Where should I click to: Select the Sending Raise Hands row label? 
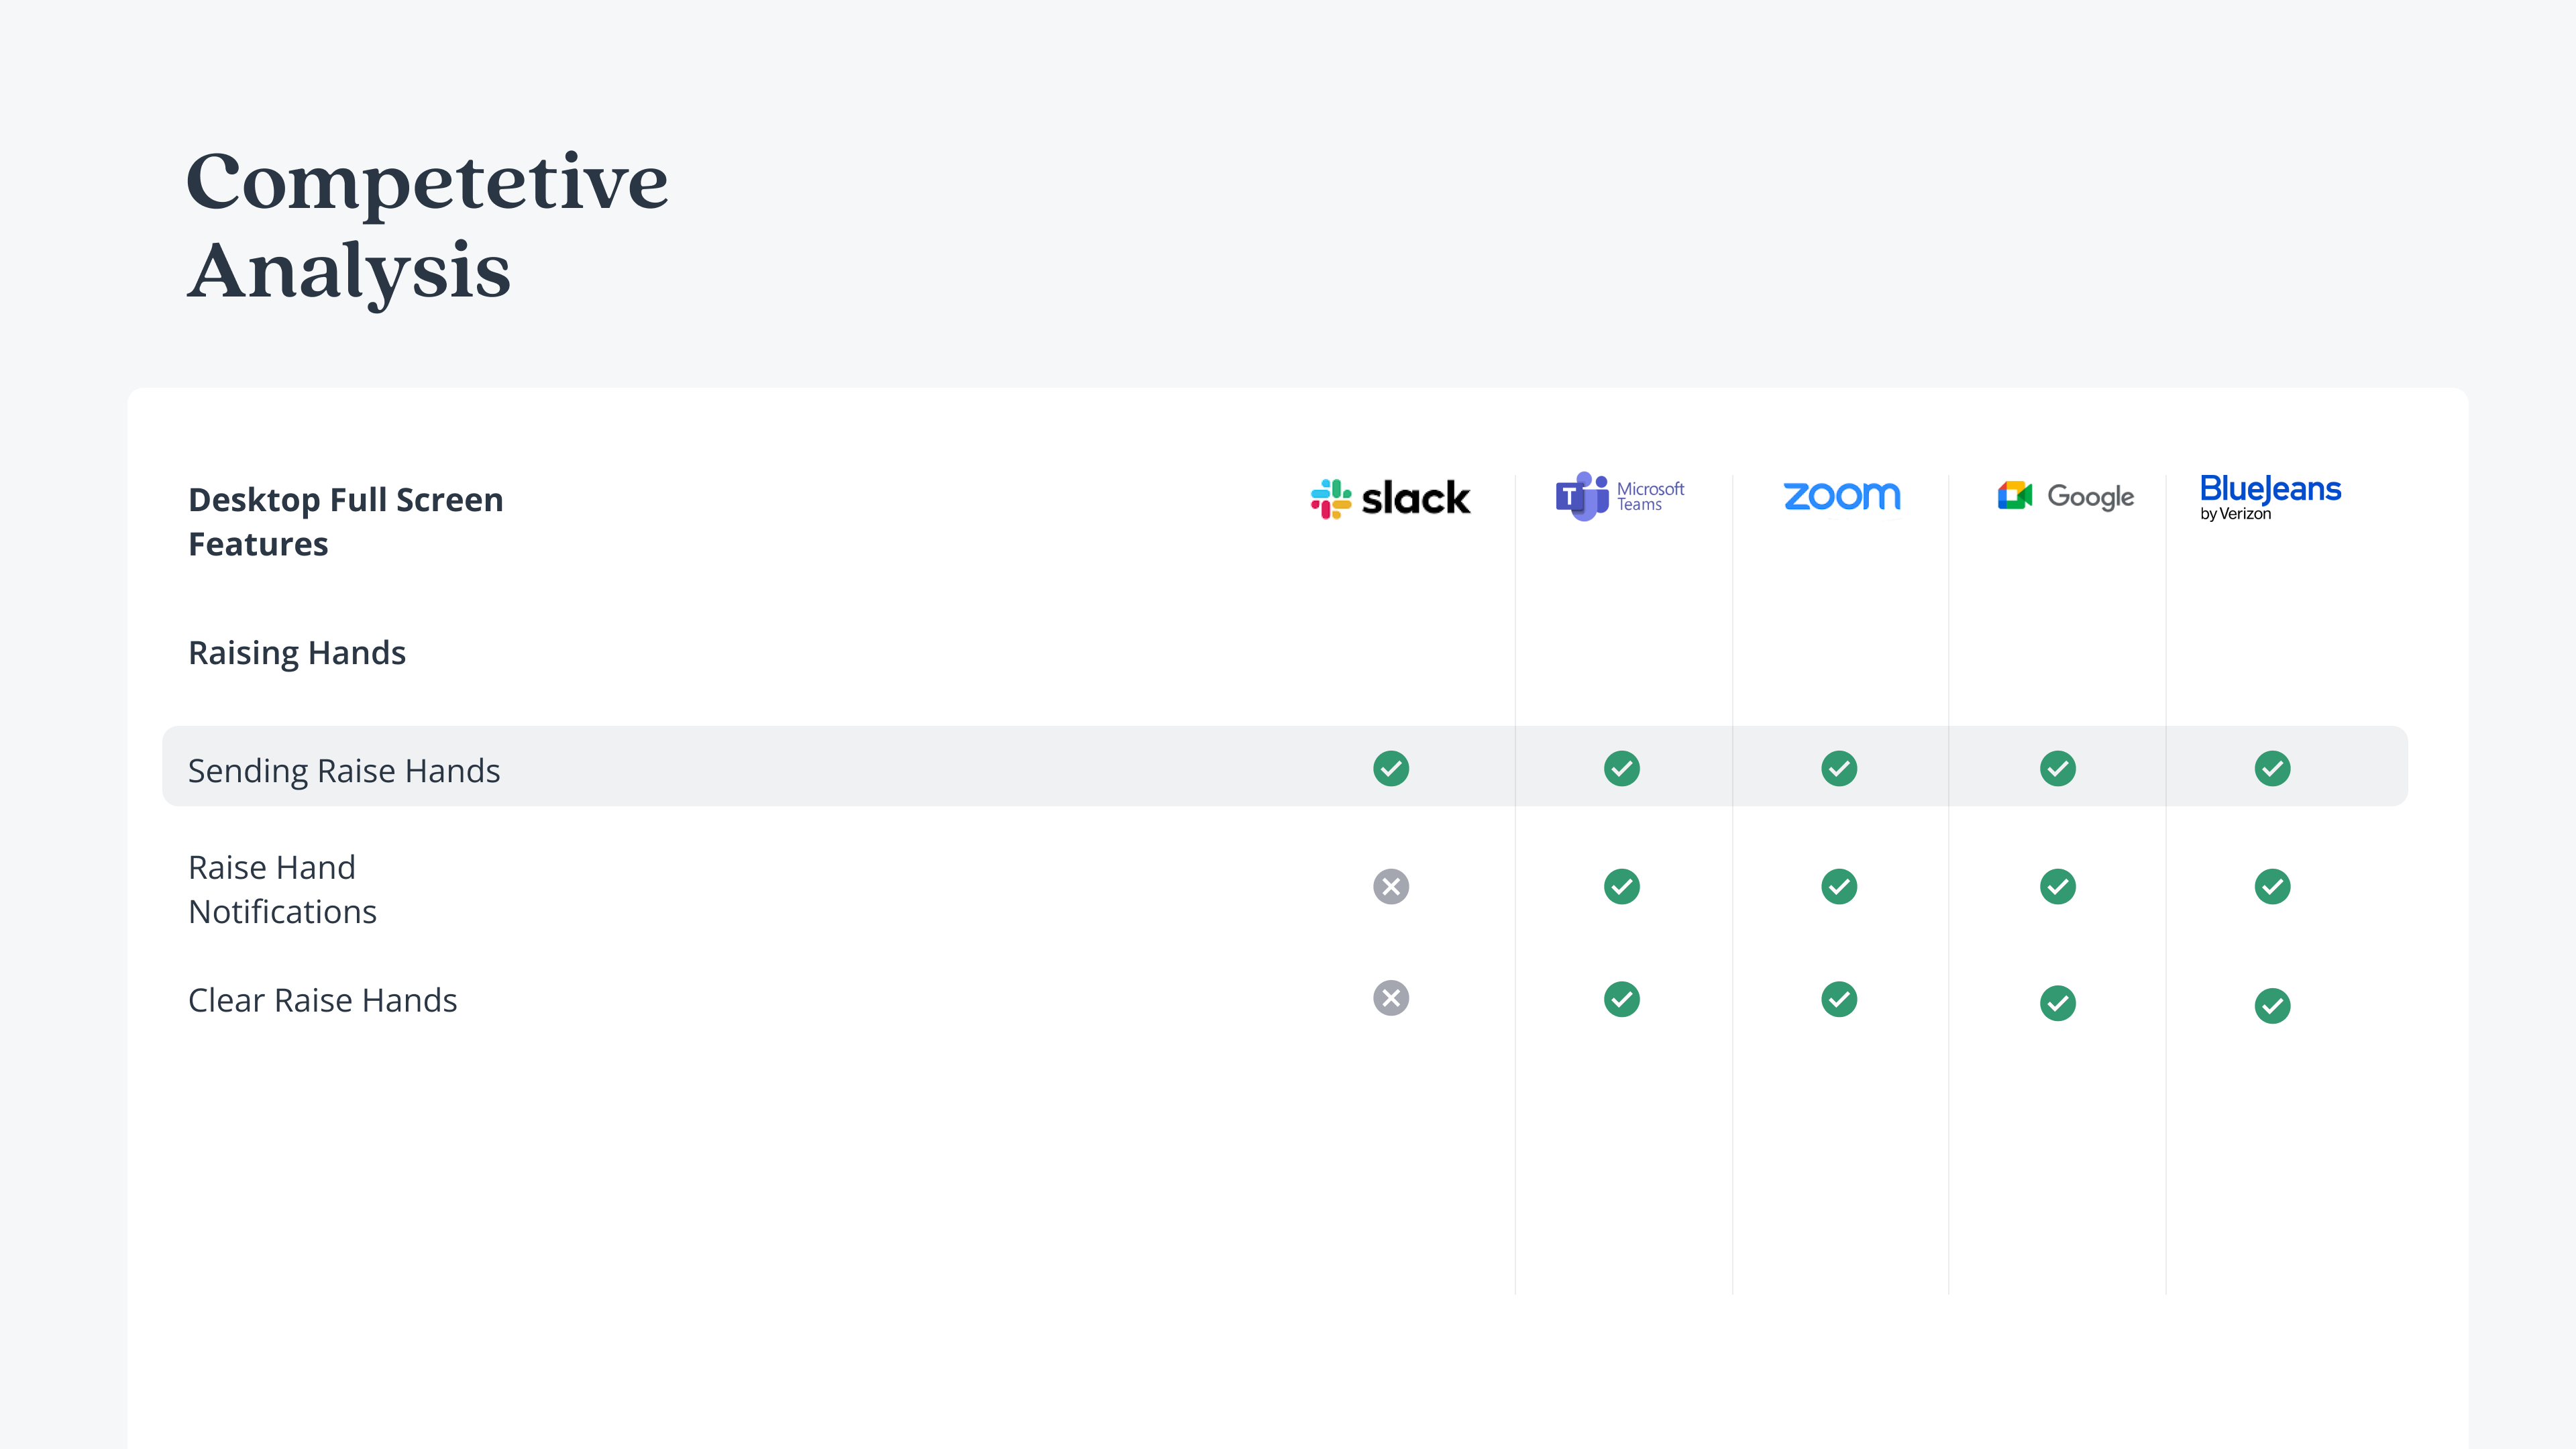(344, 771)
